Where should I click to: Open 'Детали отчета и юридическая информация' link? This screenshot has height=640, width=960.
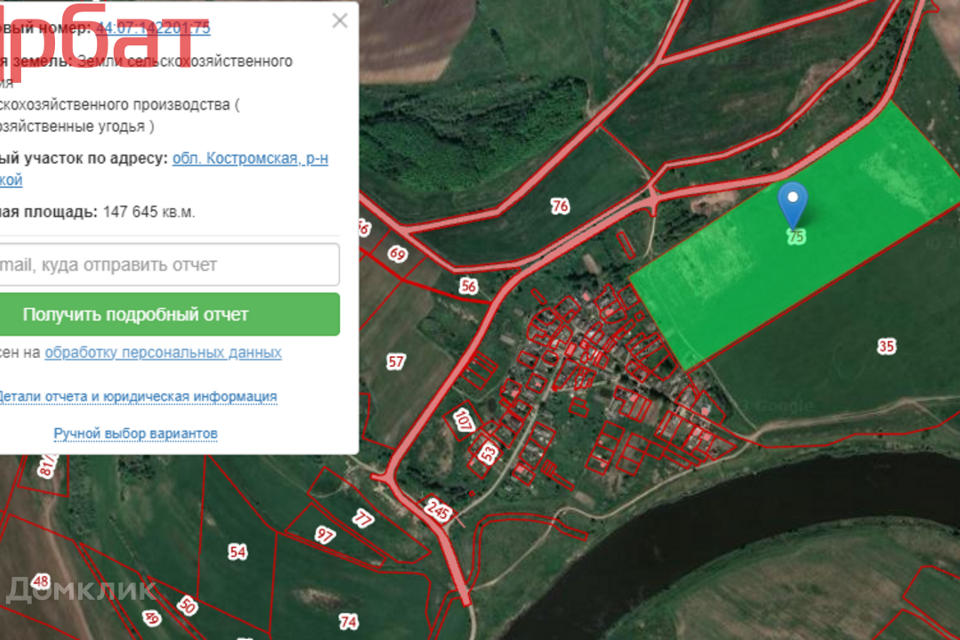pyautogui.click(x=136, y=396)
